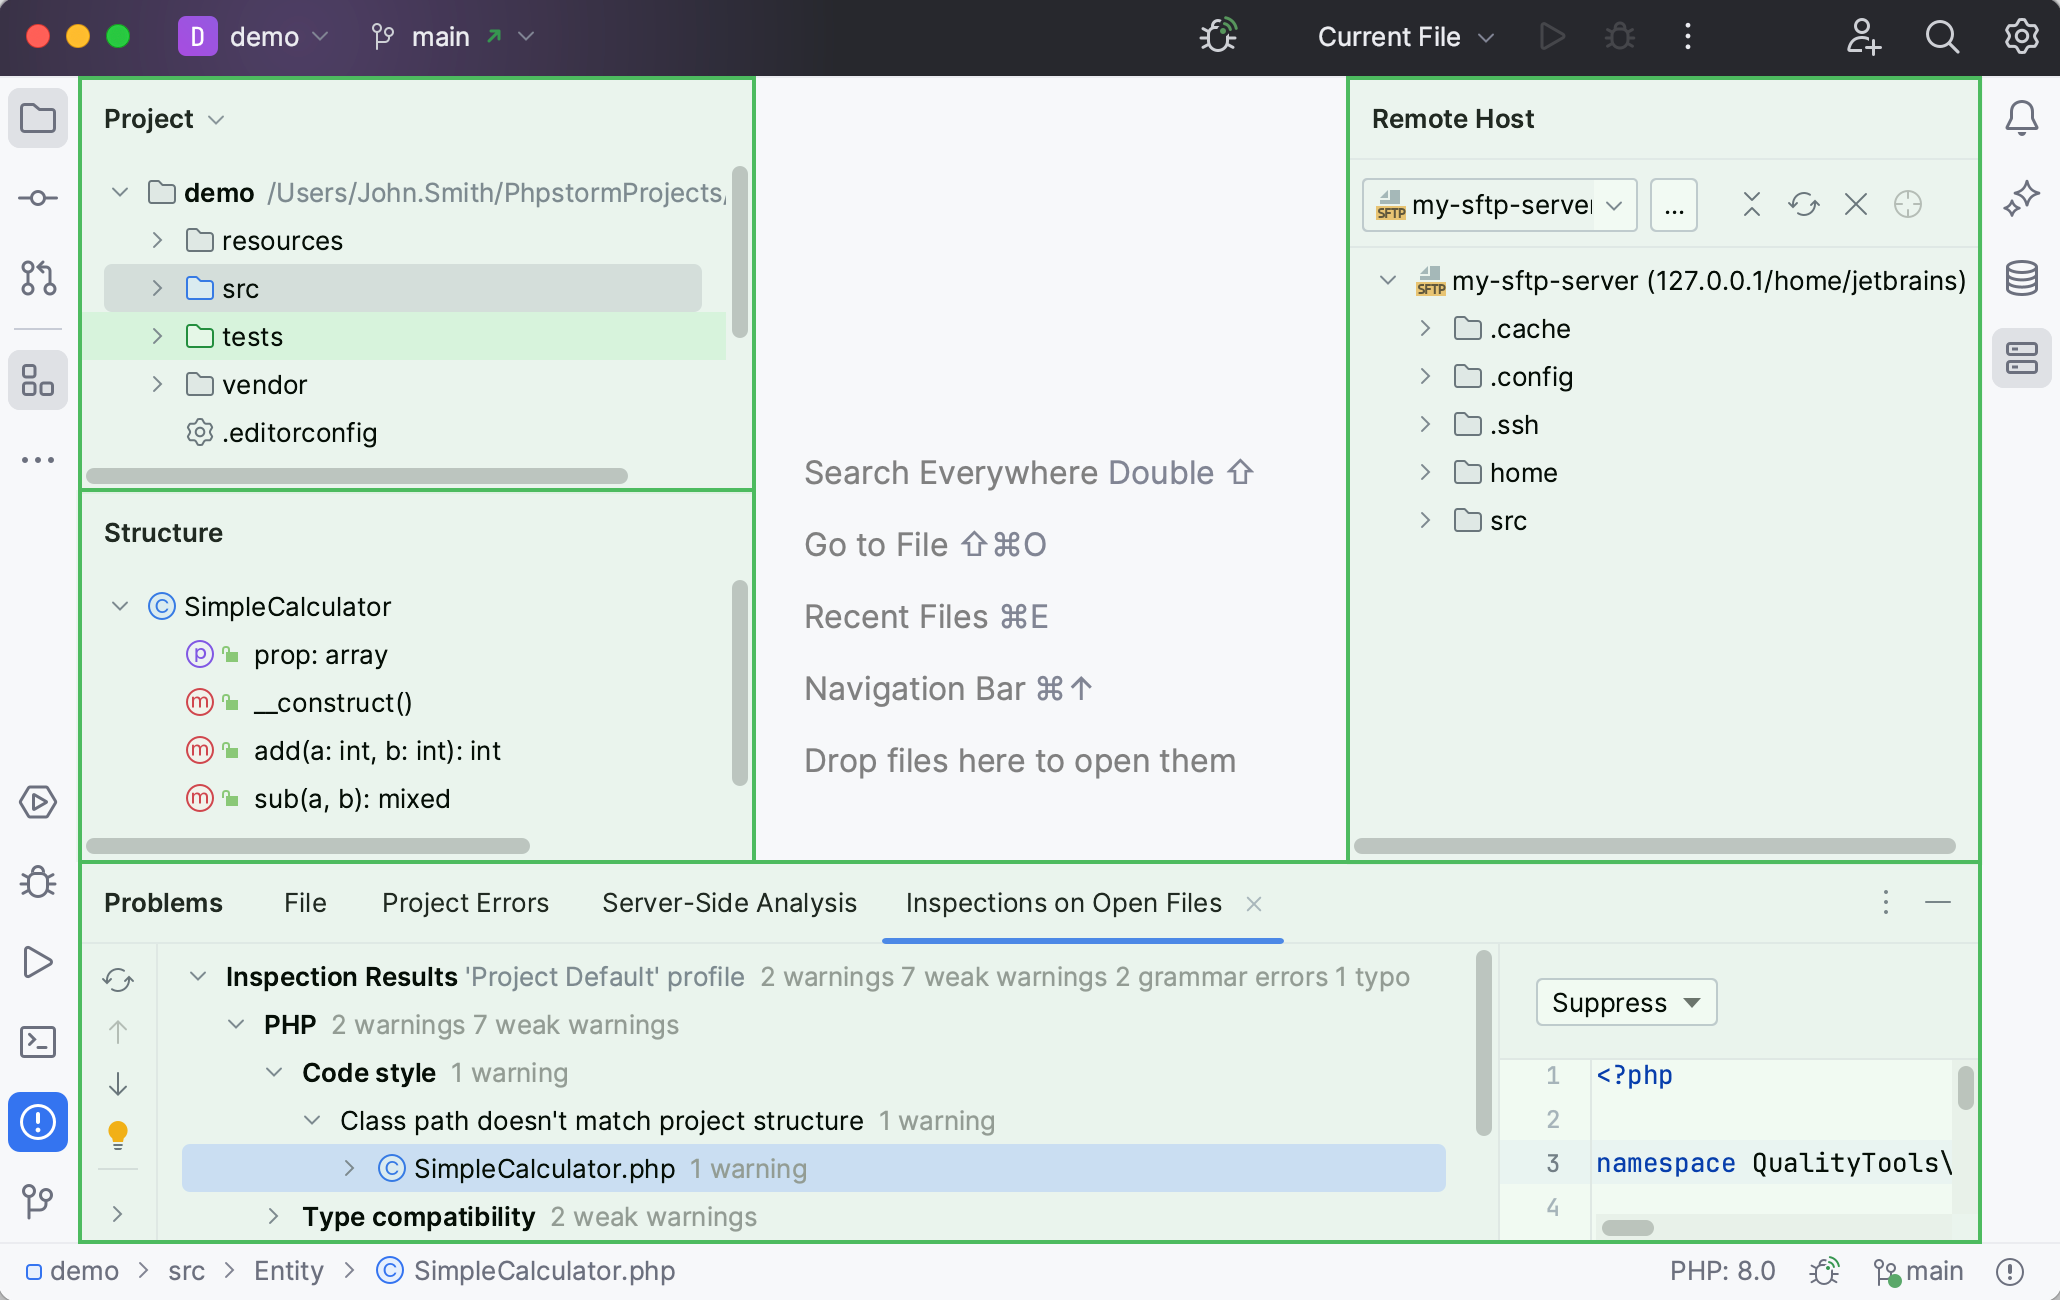
Task: Open the Commit tool window icon
Action: pyautogui.click(x=38, y=198)
